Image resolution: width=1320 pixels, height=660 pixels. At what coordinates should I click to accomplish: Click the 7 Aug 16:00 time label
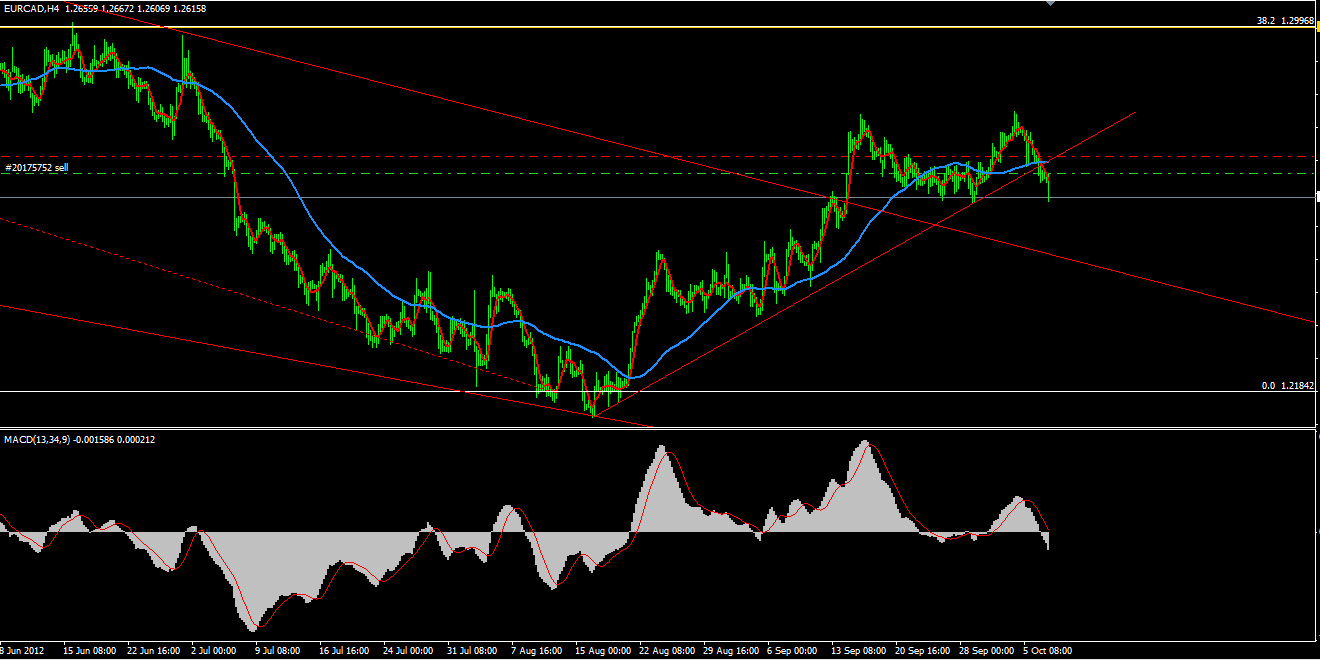pos(538,651)
